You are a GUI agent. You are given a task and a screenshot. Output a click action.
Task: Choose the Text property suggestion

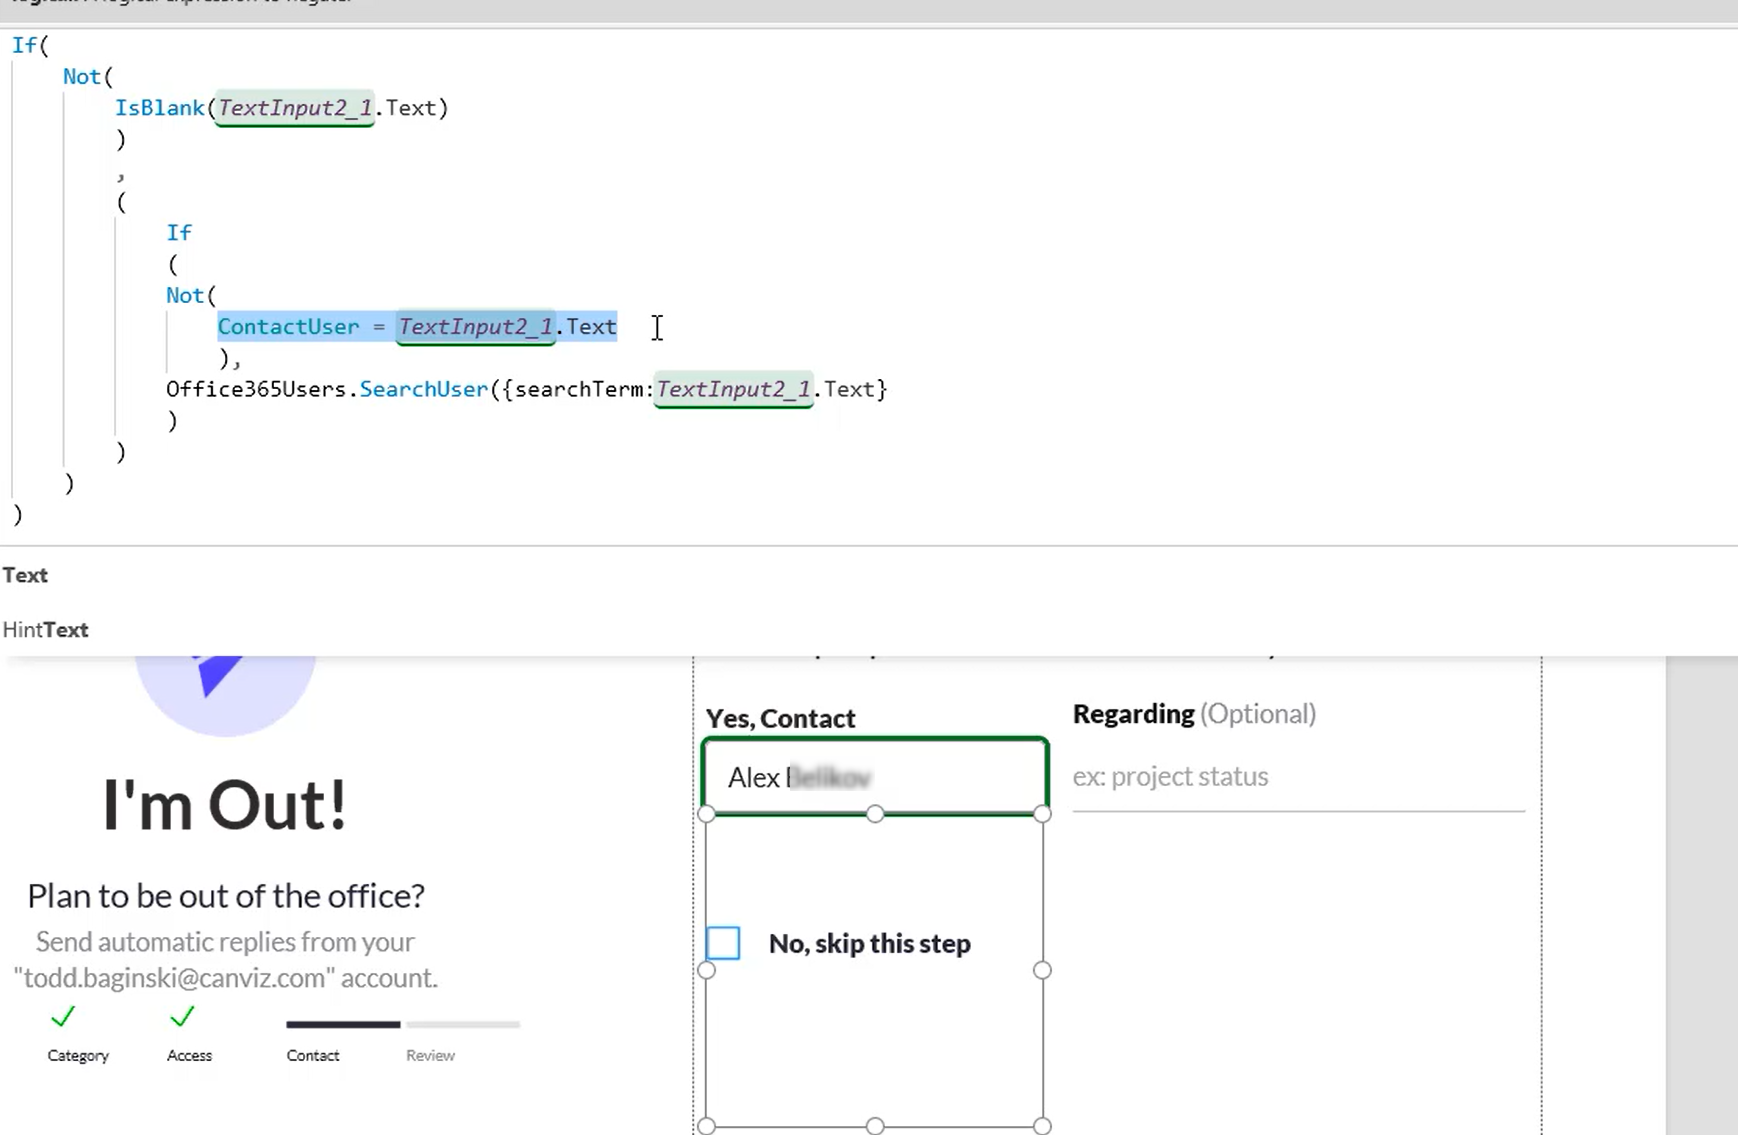tap(26, 575)
